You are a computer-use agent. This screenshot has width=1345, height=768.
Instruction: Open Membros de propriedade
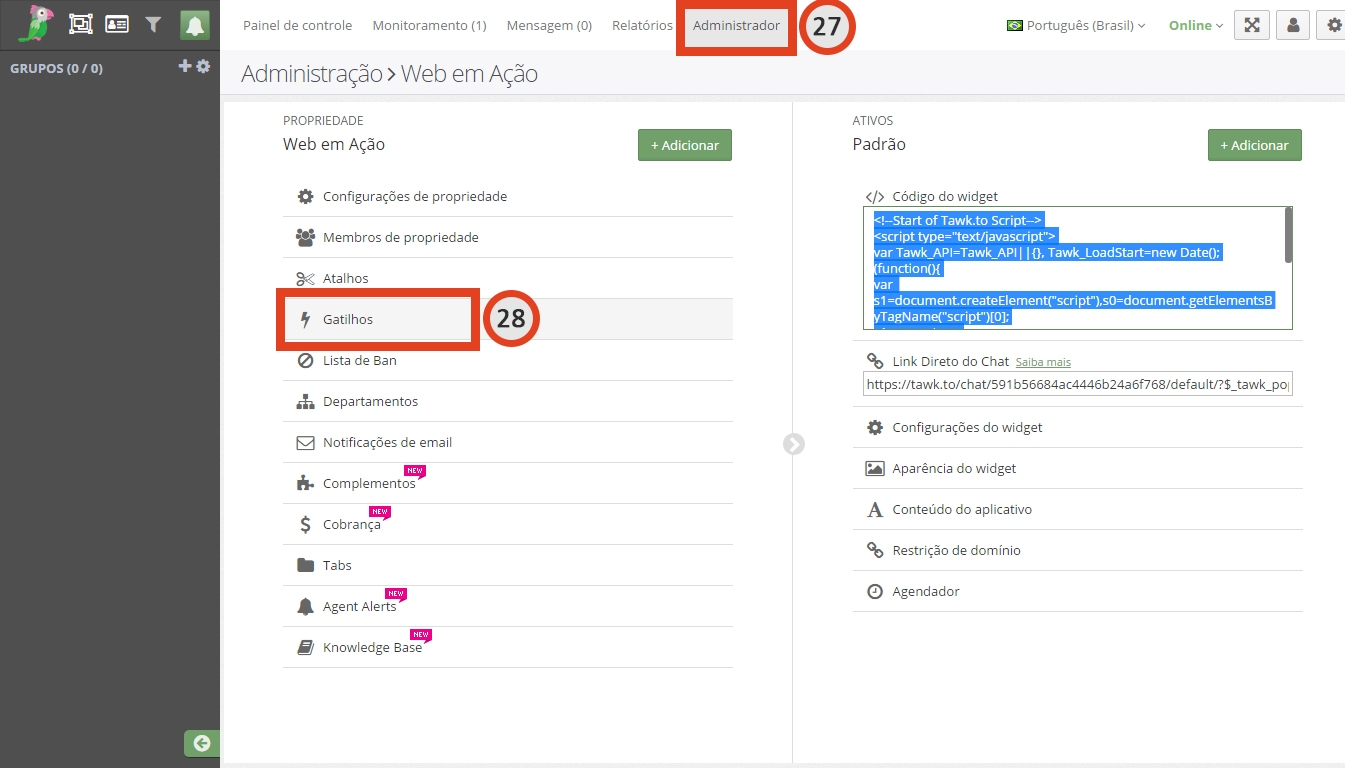pyautogui.click(x=508, y=237)
